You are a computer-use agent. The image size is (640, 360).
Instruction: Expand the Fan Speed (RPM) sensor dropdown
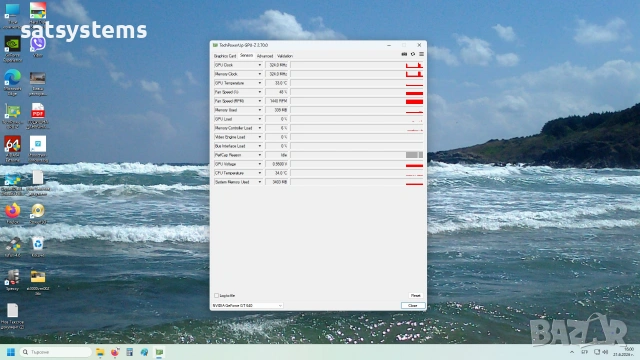260,101
